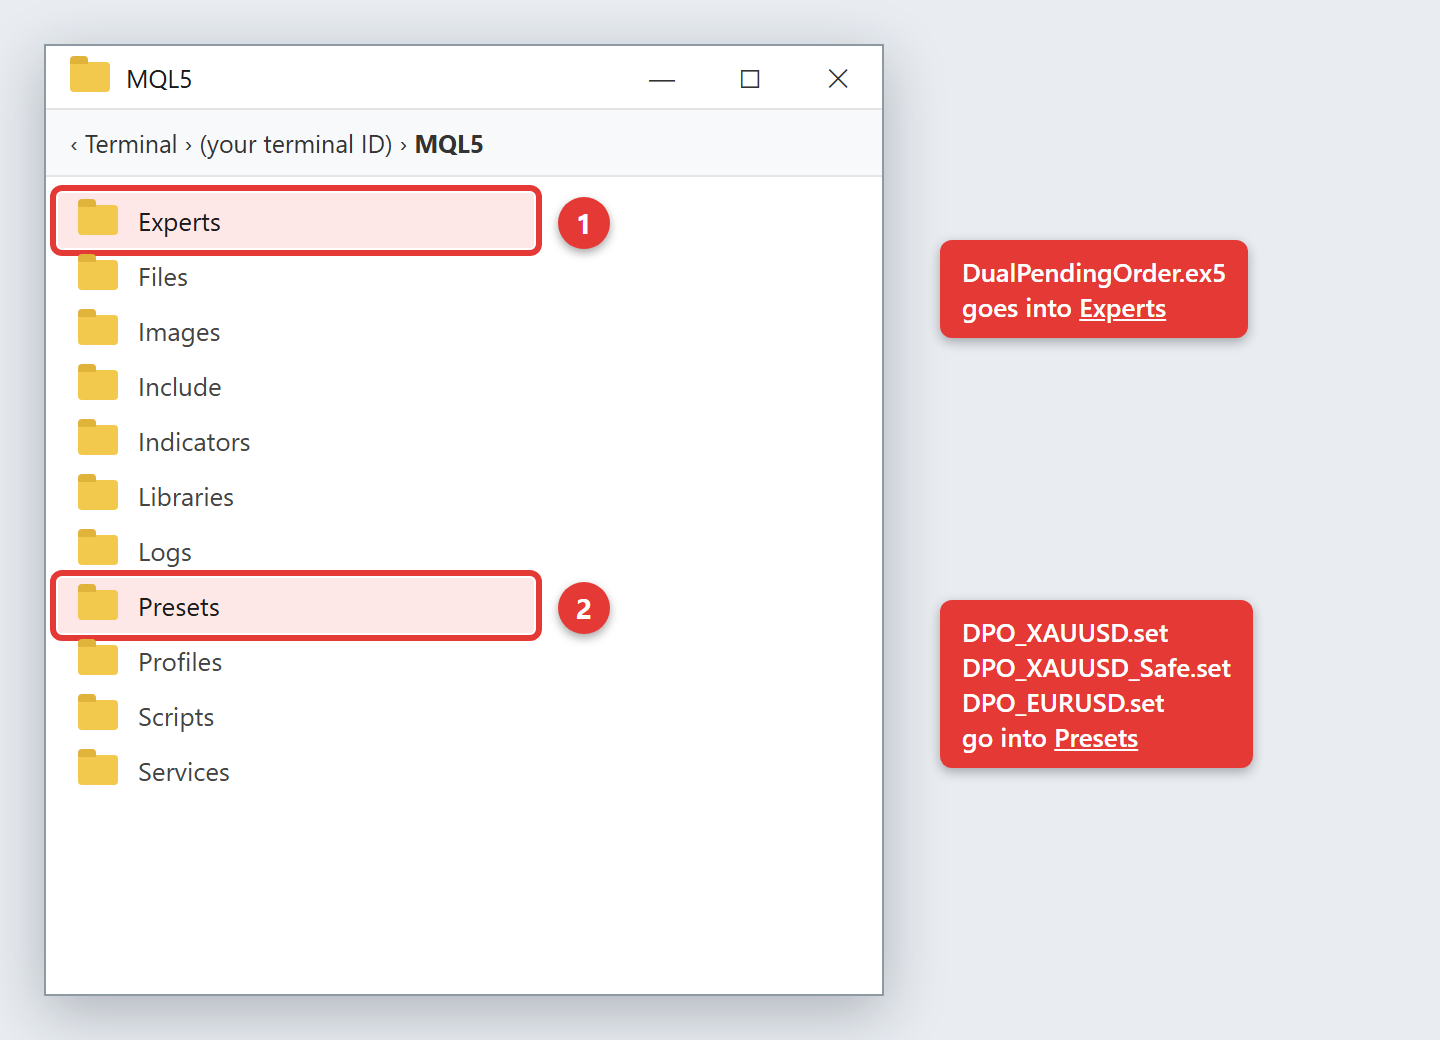The image size is (1440, 1040).
Task: Select the Files folder name
Action: point(163,277)
